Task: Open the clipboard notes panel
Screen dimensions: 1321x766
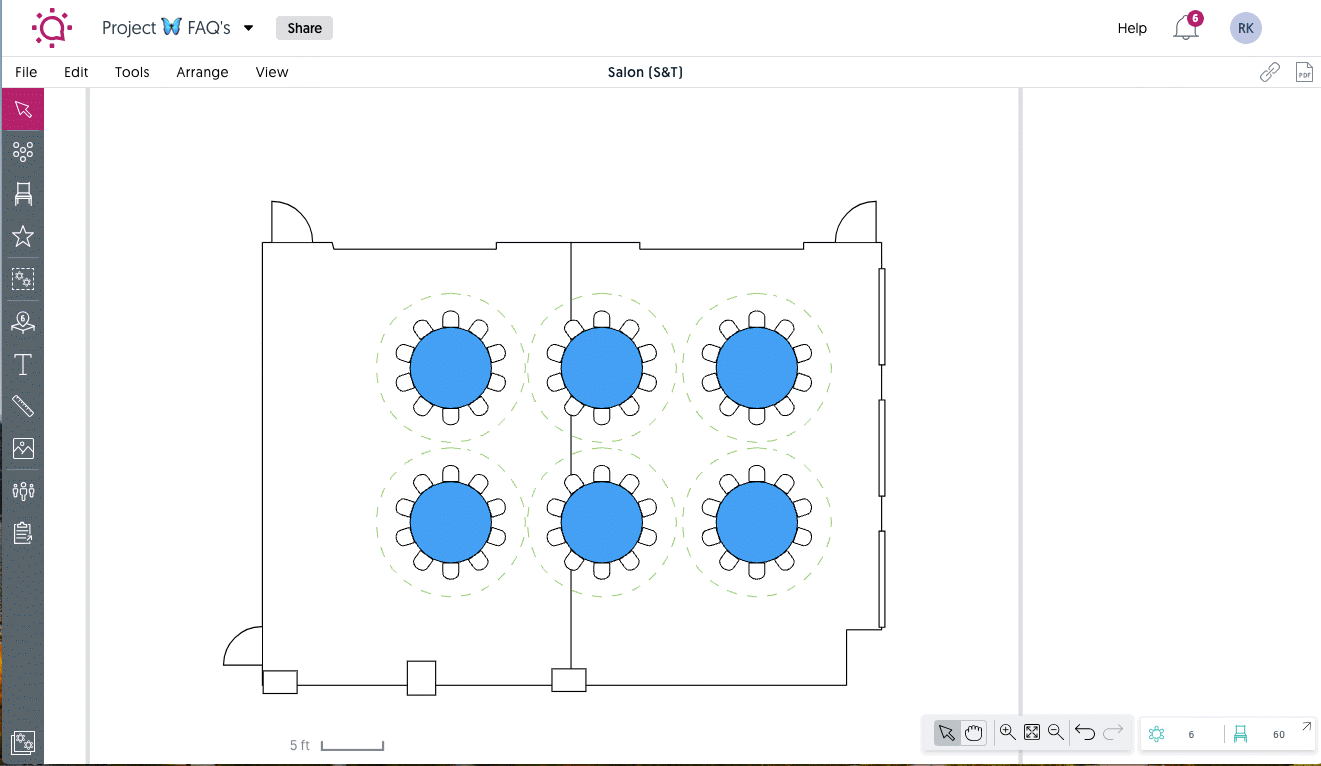Action: (x=22, y=532)
